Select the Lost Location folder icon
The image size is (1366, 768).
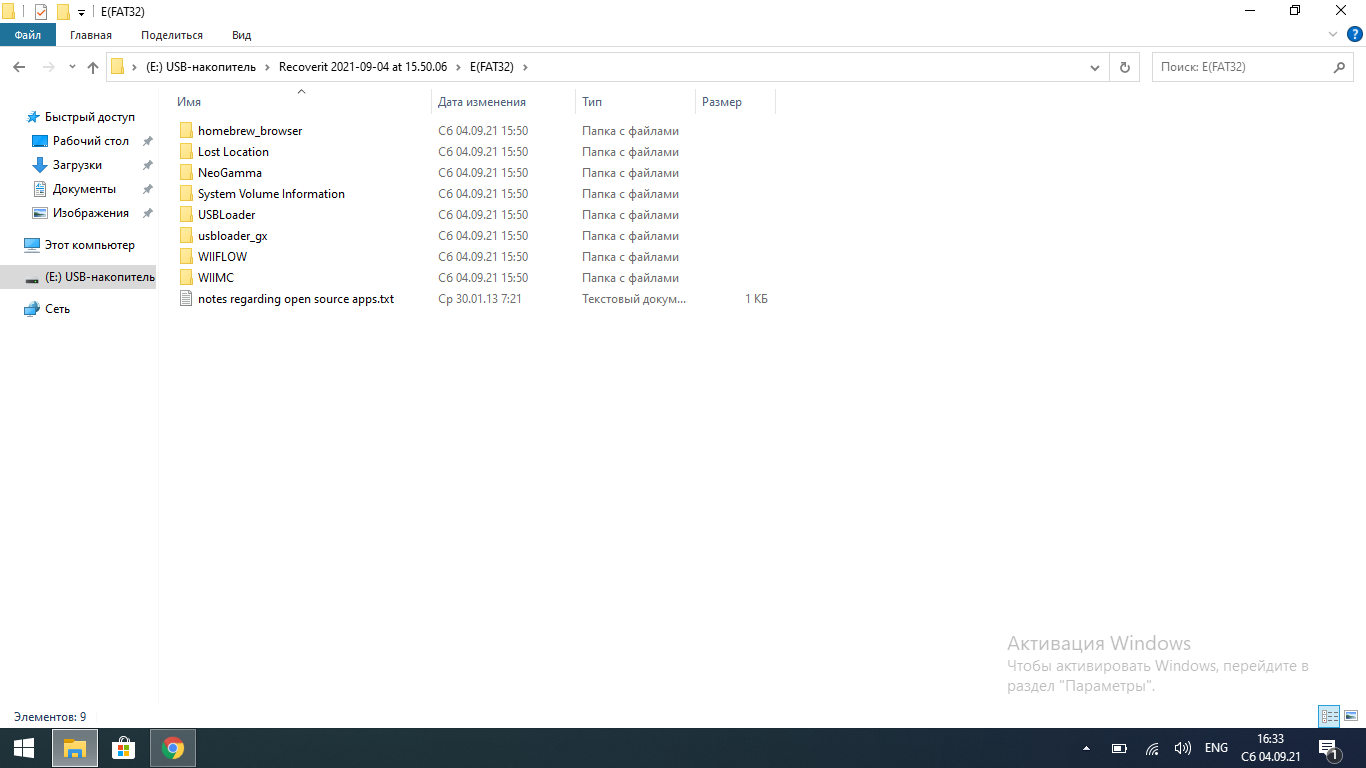pos(185,152)
